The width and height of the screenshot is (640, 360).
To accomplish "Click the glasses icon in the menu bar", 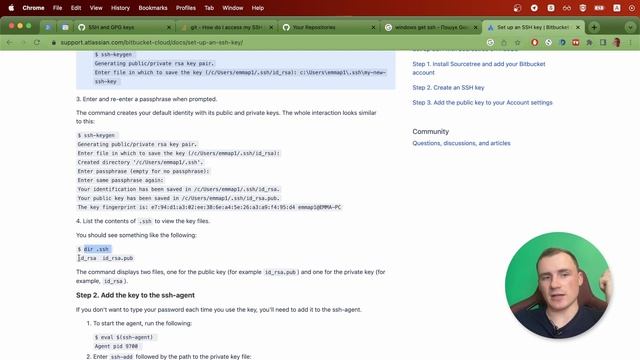I will (567, 8).
